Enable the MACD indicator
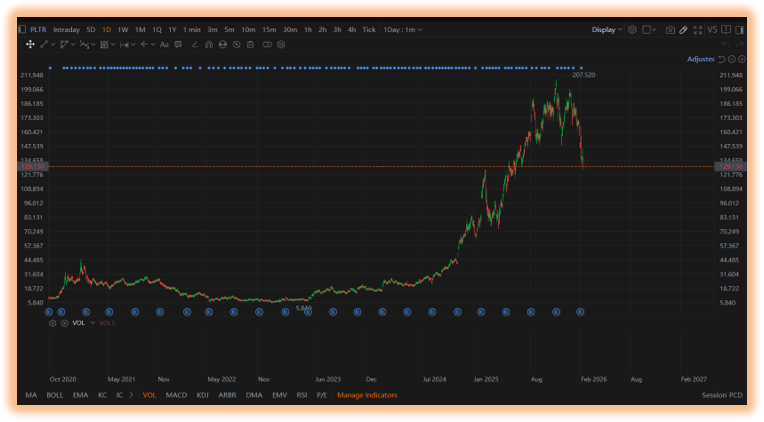The width and height of the screenshot is (764, 422). pos(176,395)
